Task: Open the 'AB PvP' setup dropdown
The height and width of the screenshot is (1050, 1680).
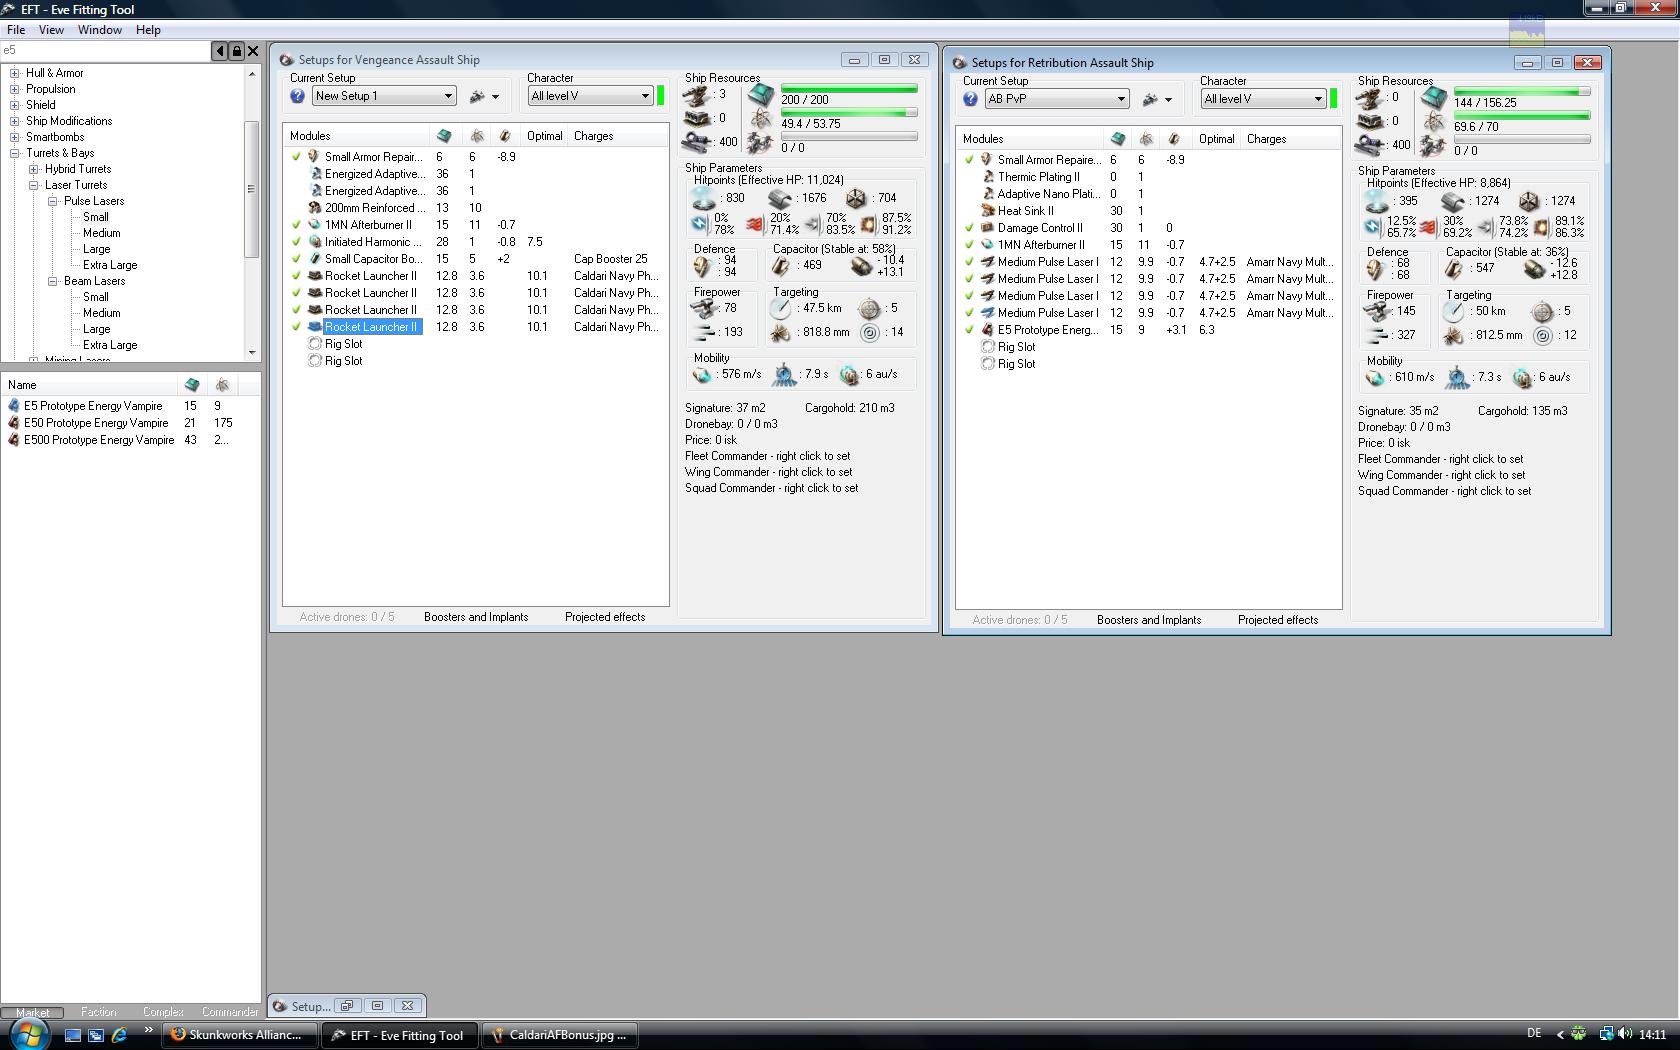Action: click(x=1058, y=99)
